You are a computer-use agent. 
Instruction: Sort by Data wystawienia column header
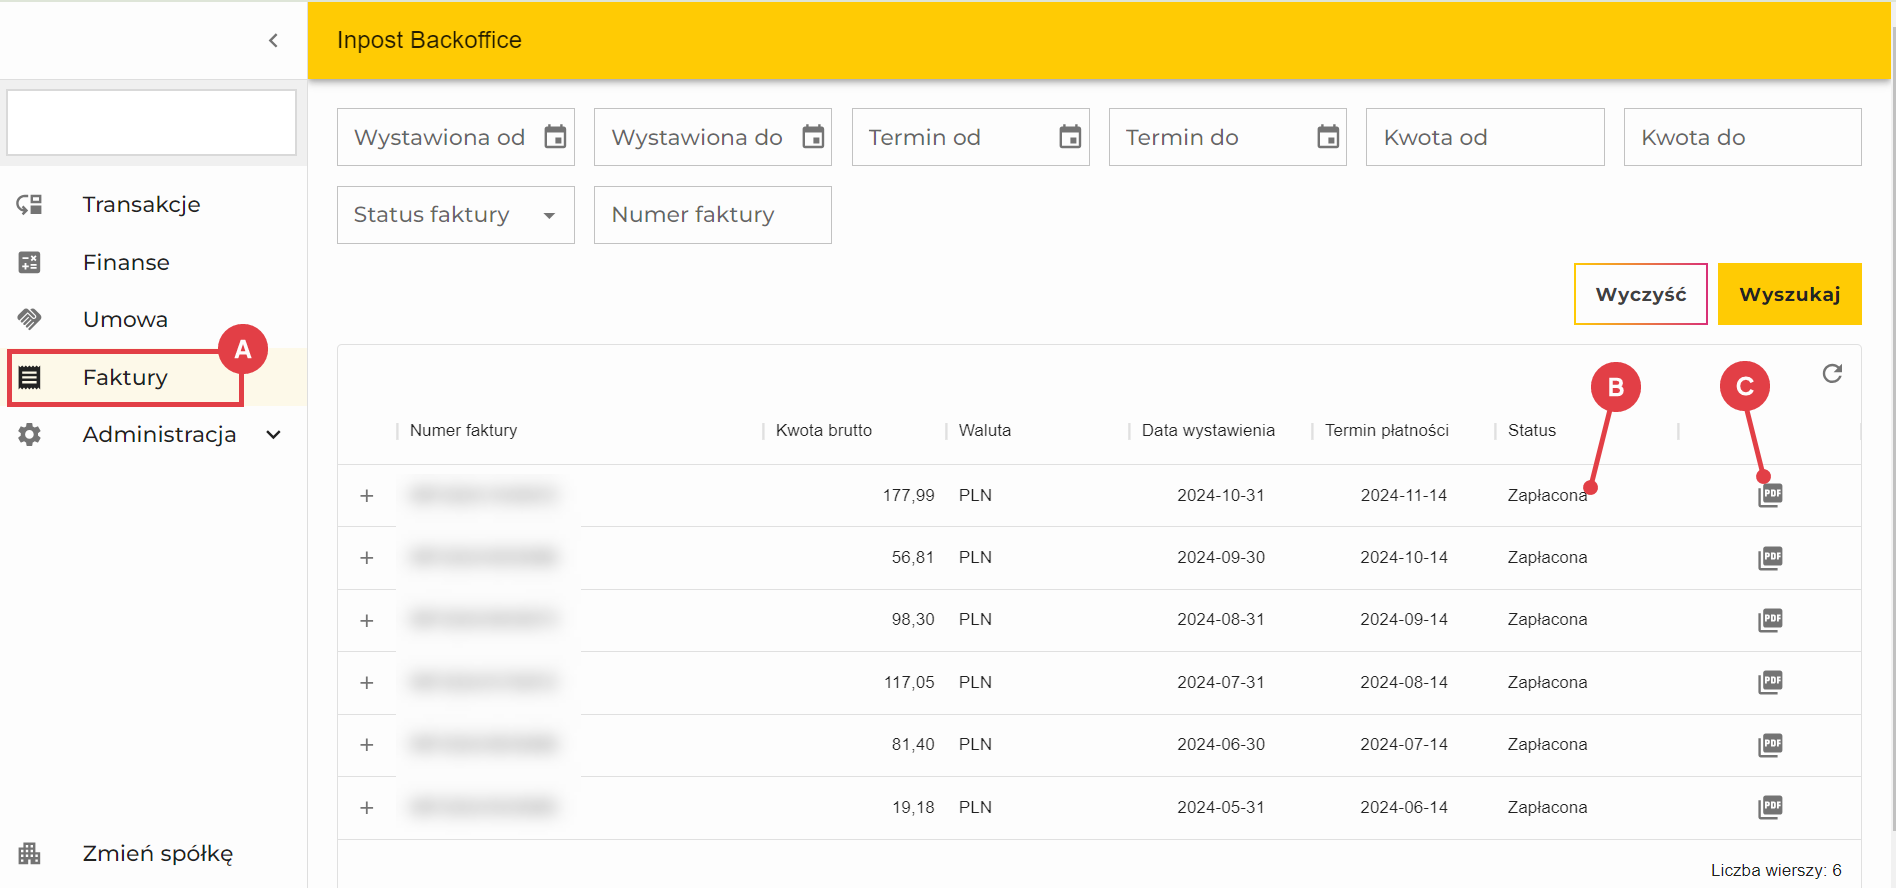1208,430
